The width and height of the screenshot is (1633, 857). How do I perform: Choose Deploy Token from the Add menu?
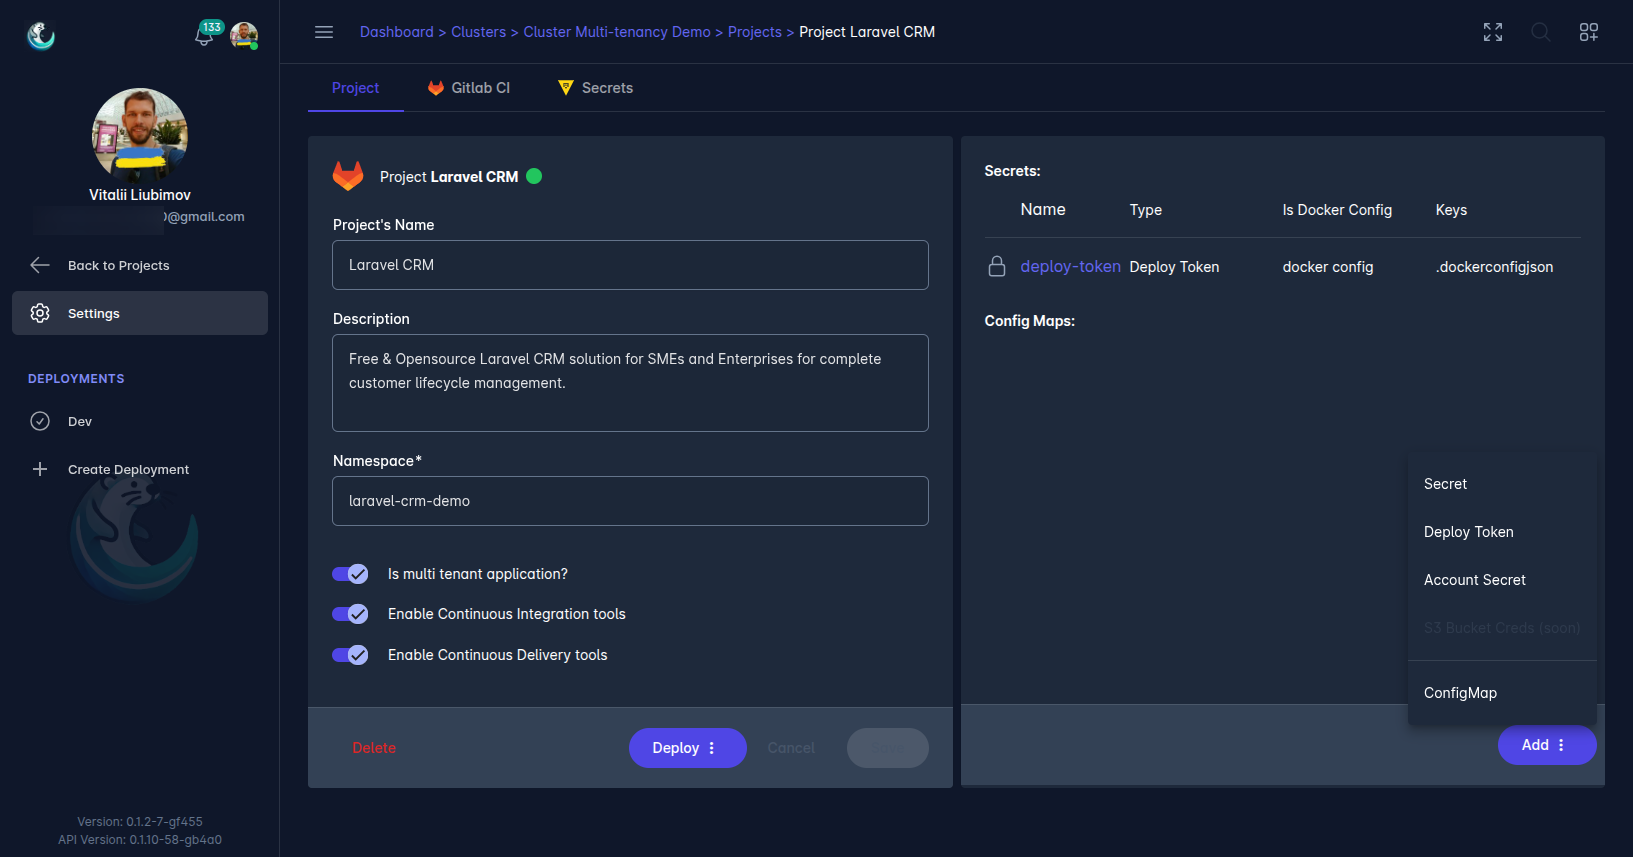(1502, 532)
